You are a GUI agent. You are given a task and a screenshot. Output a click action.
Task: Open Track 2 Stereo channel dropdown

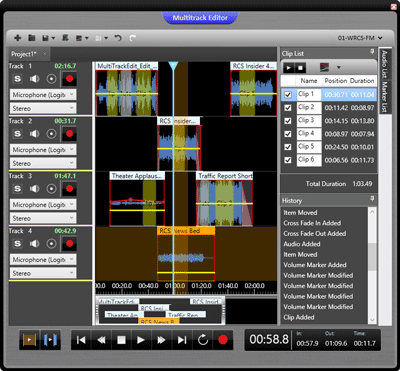click(x=43, y=163)
